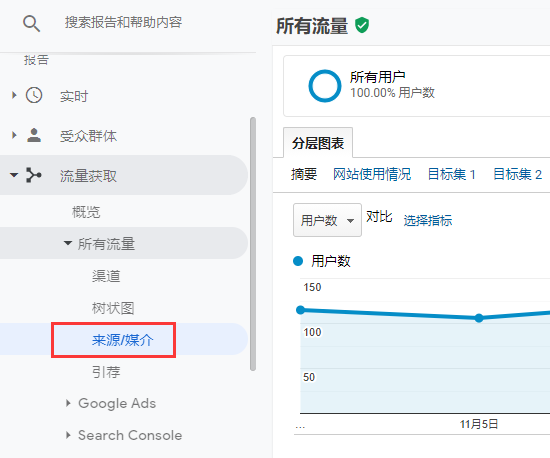Screen dimensions: 550x458
Task: Open the 用户数 metric dropdown
Action: click(x=327, y=220)
